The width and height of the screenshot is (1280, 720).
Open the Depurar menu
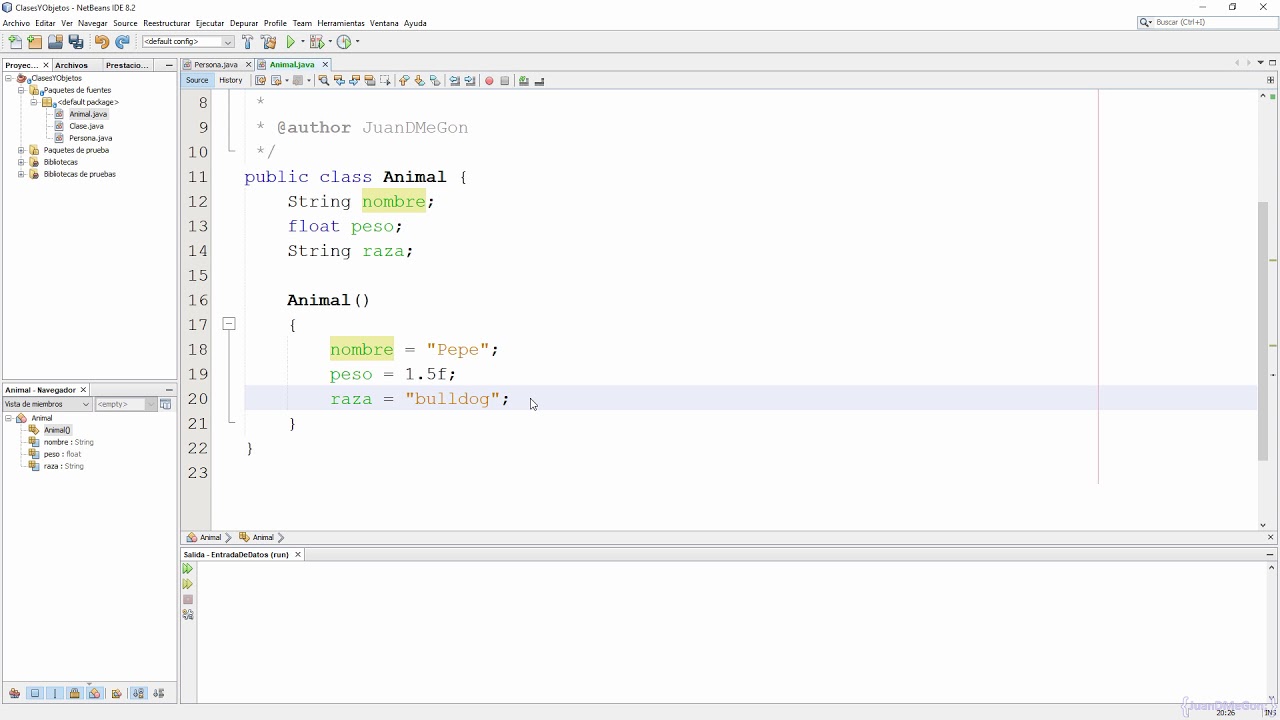pos(244,23)
